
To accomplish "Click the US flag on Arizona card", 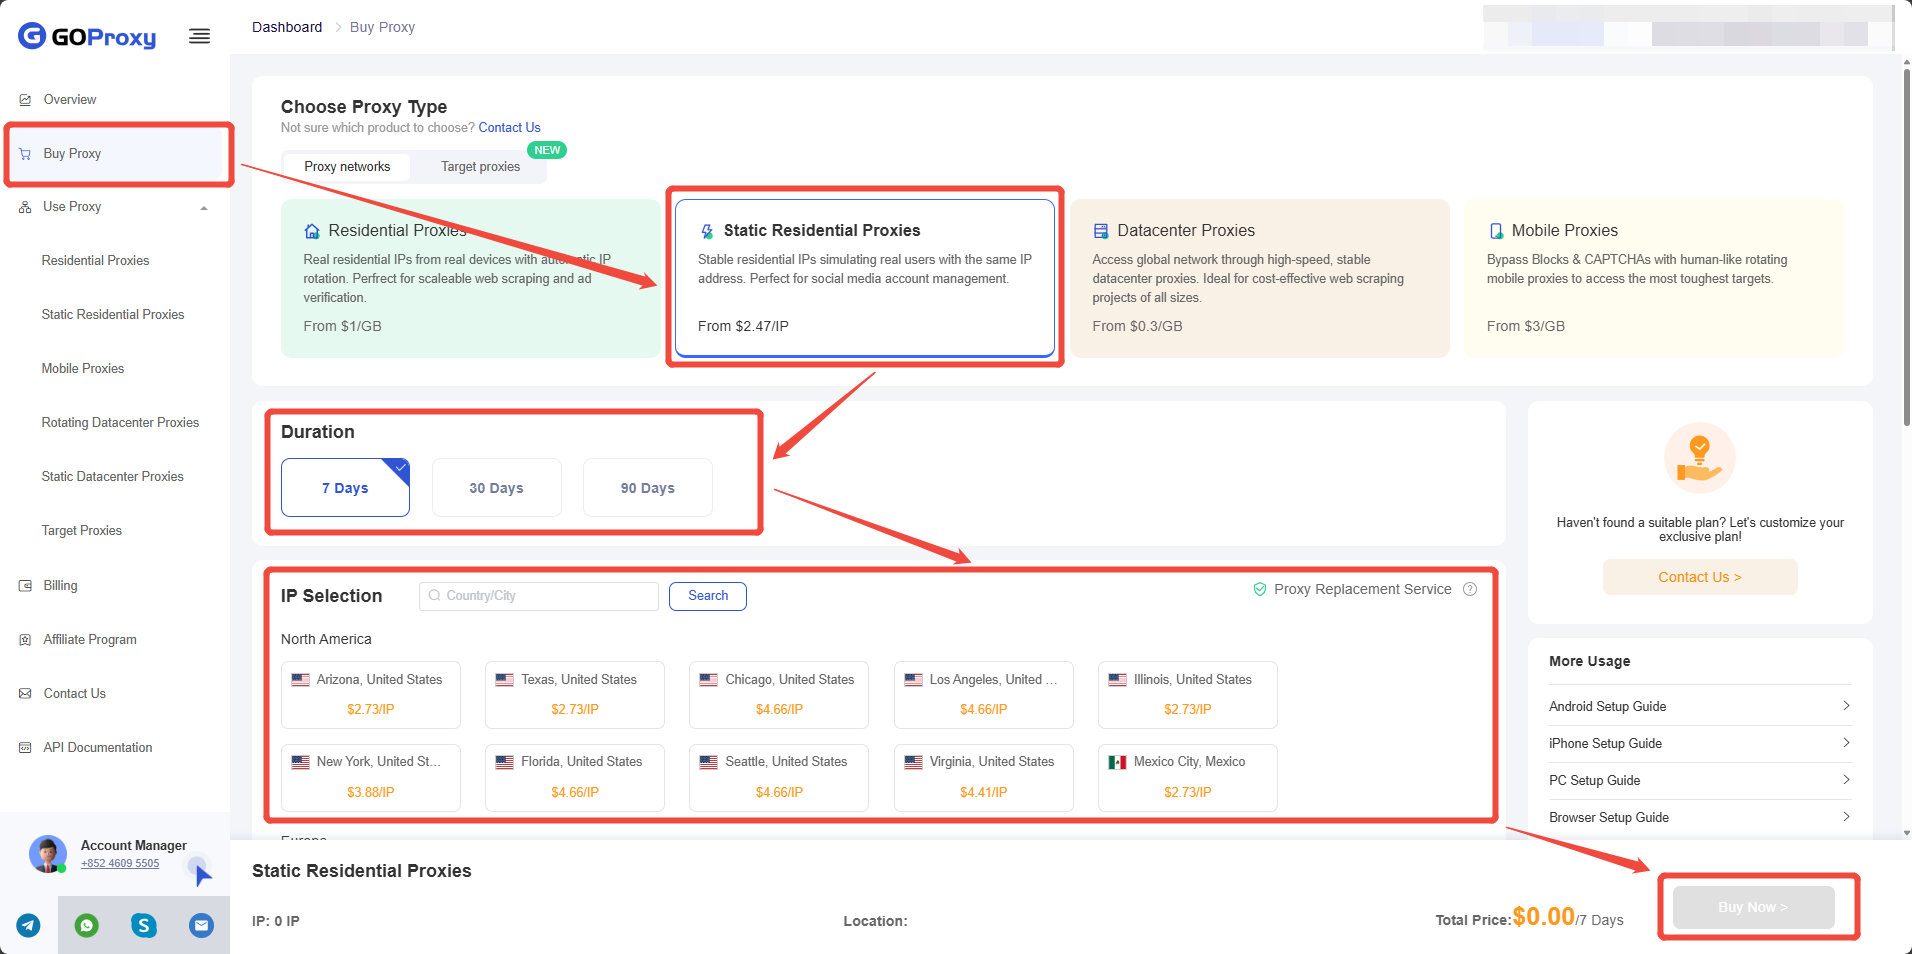I will [x=300, y=680].
